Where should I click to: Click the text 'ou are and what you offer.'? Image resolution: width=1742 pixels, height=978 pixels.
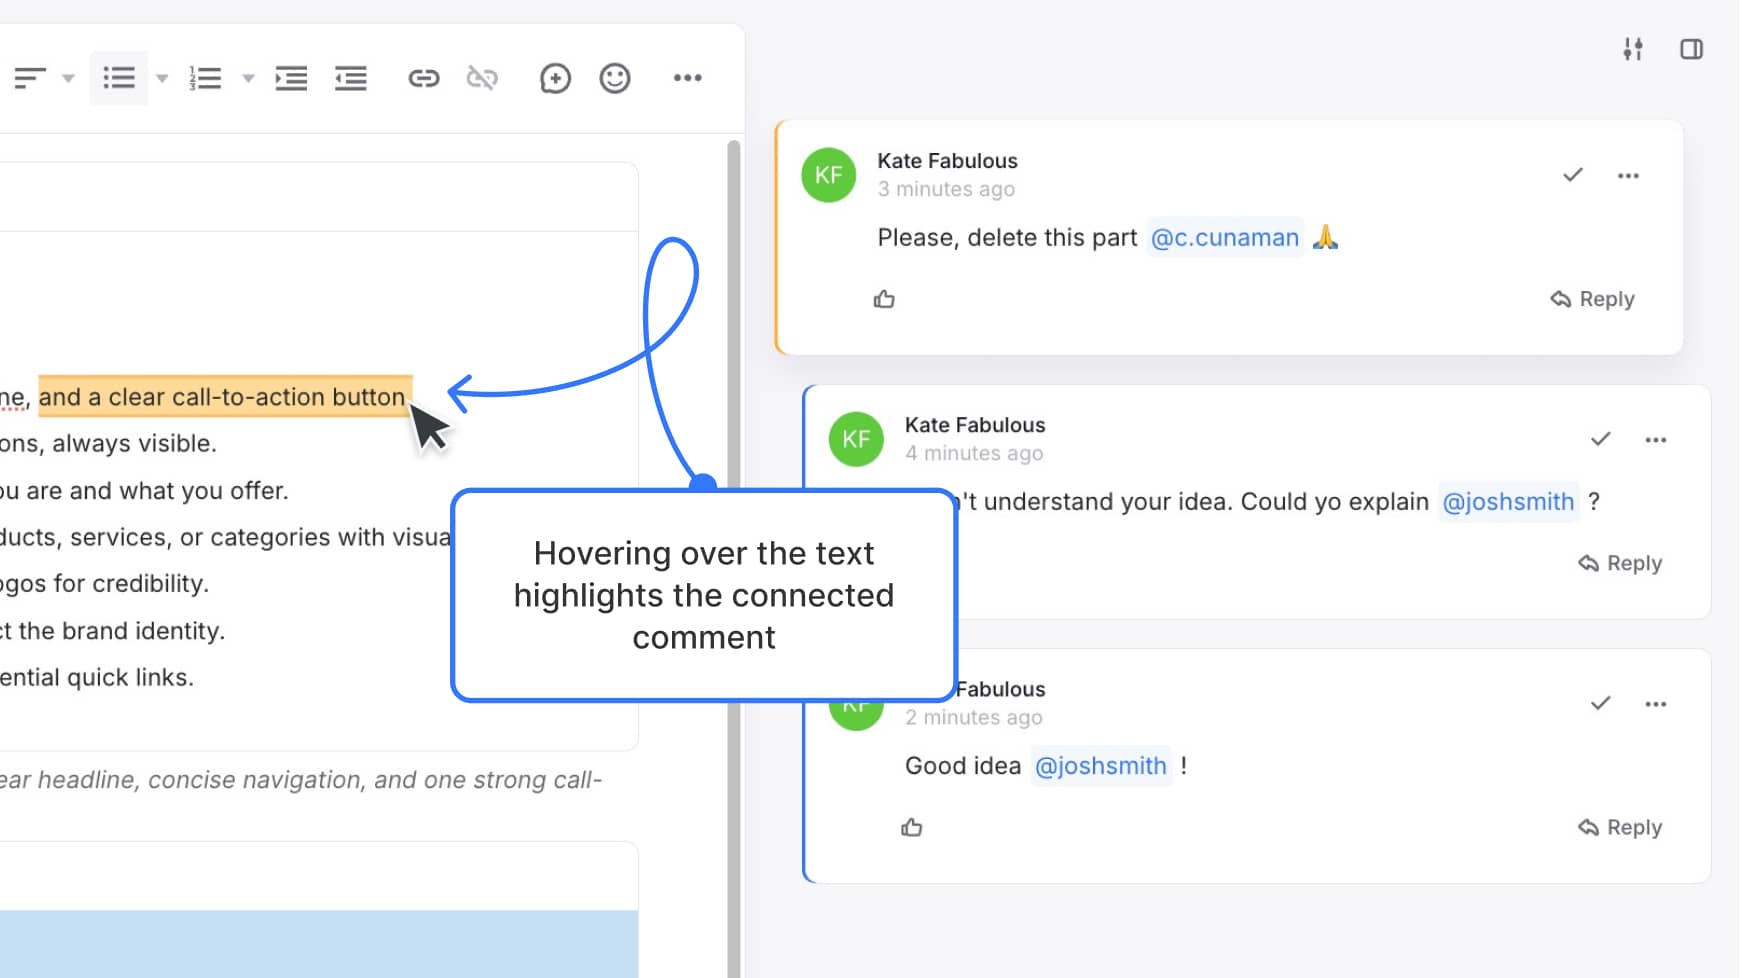click(x=144, y=490)
